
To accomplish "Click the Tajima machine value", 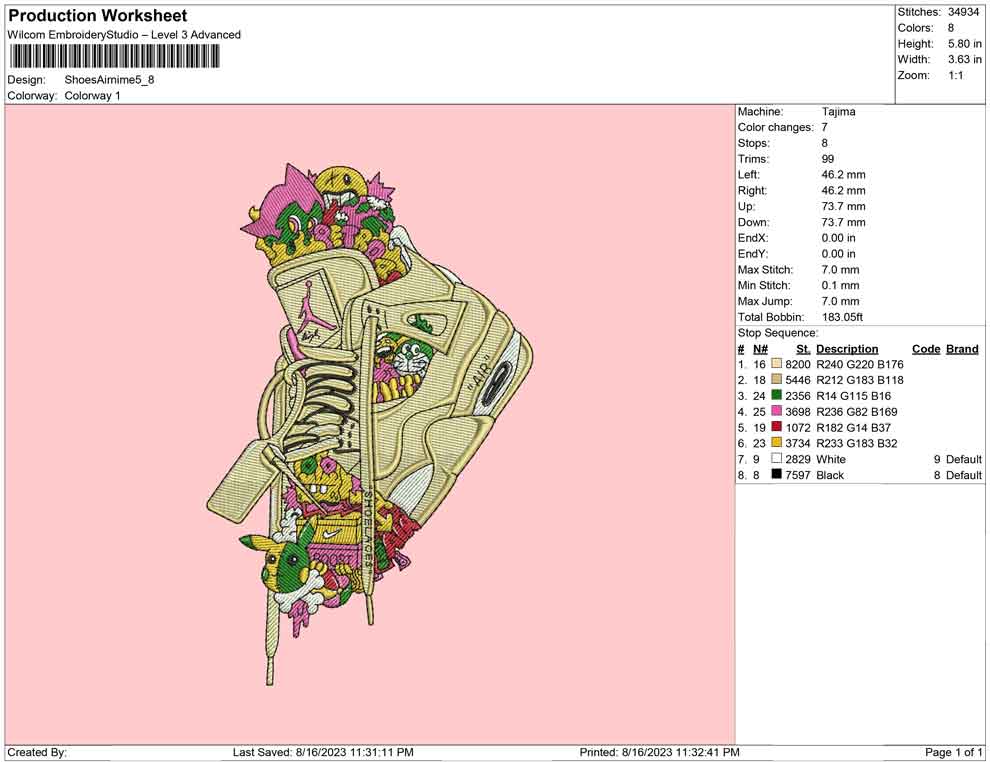I will (838, 112).
